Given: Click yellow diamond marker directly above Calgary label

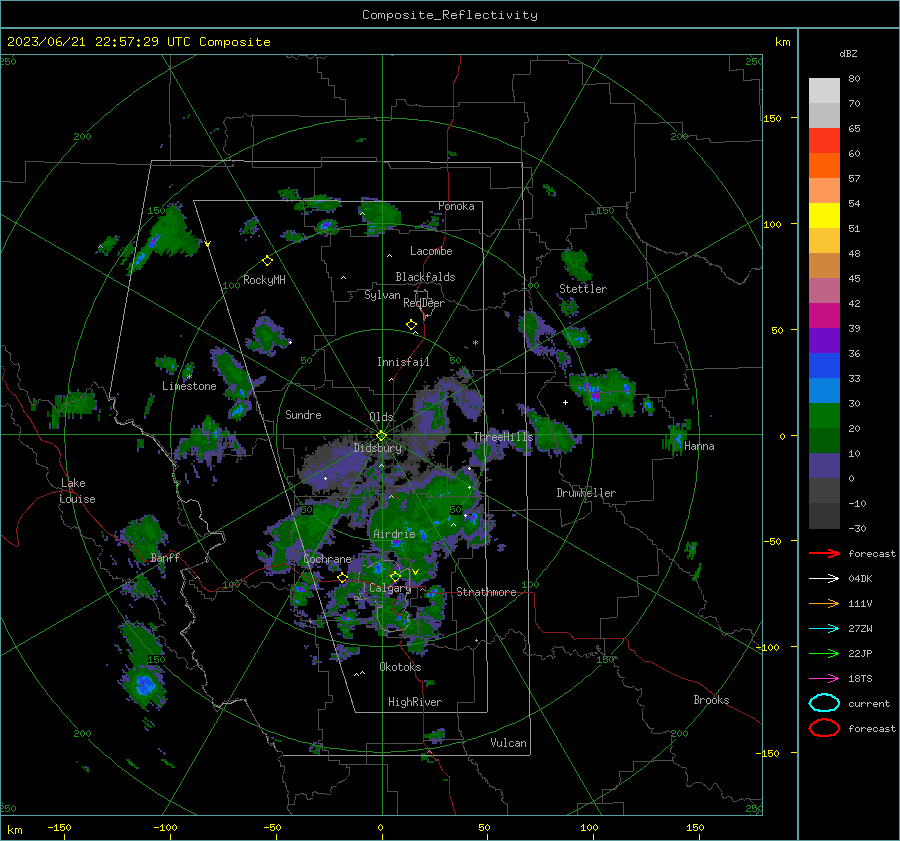Looking at the screenshot, I should point(395,576).
